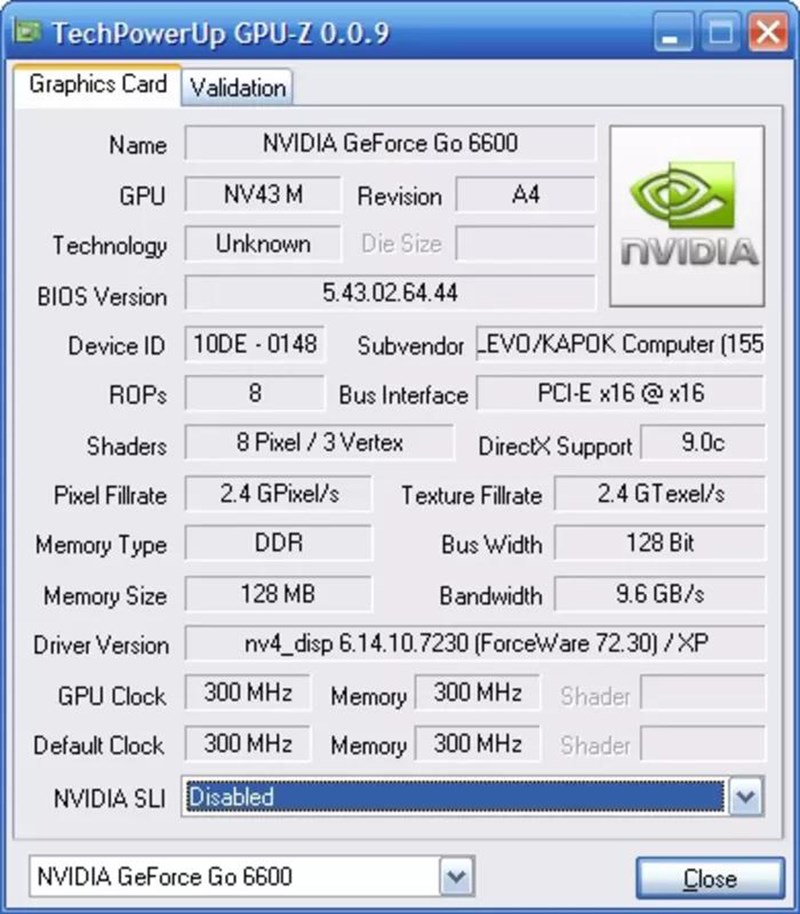The image size is (800, 914).
Task: Click the GPU-Z window title bar text
Action: [220, 33]
